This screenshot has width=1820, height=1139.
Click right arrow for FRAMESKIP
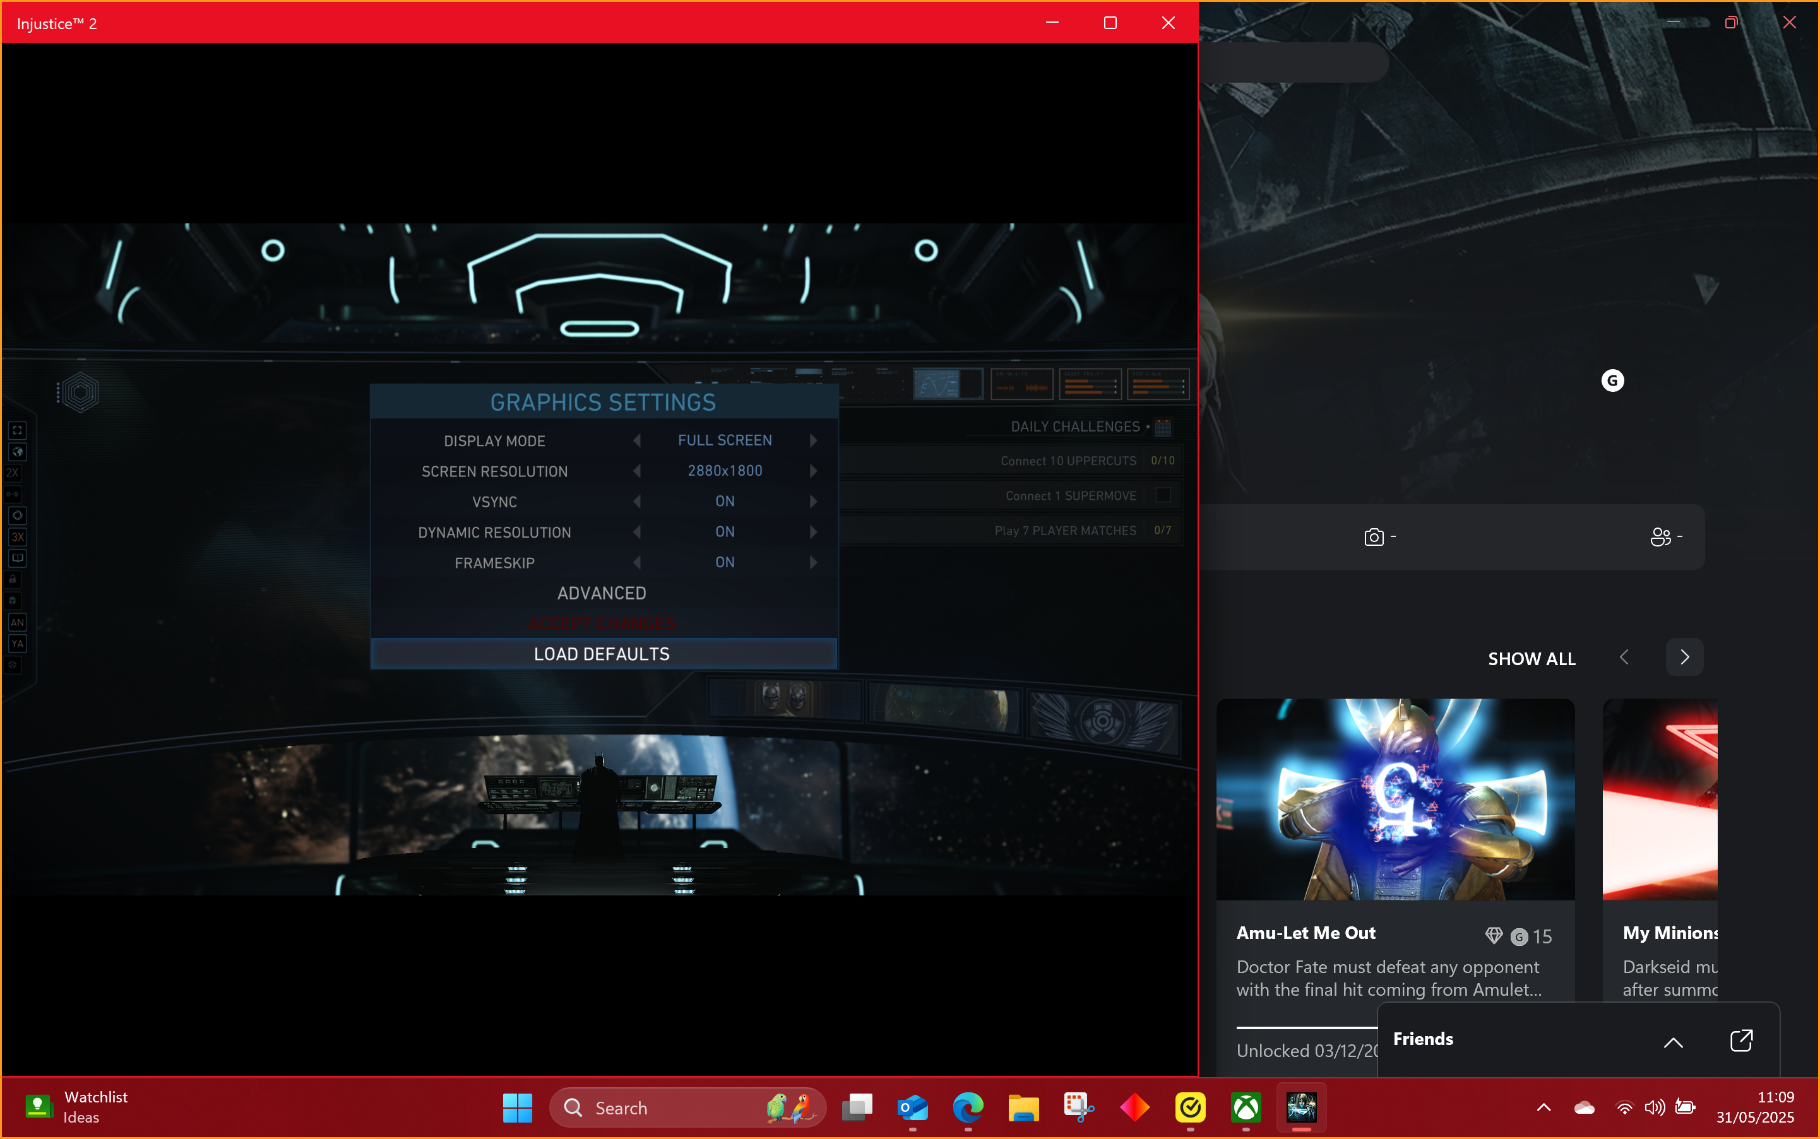[x=813, y=563]
